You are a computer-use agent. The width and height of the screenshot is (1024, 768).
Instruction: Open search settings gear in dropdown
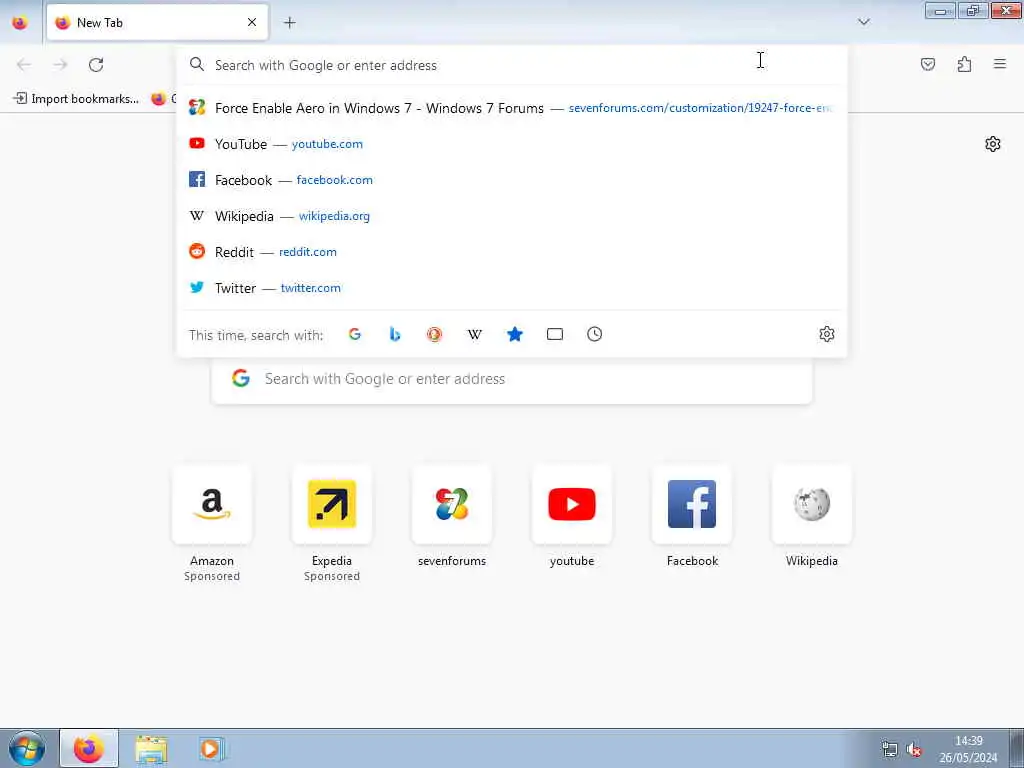tap(827, 334)
